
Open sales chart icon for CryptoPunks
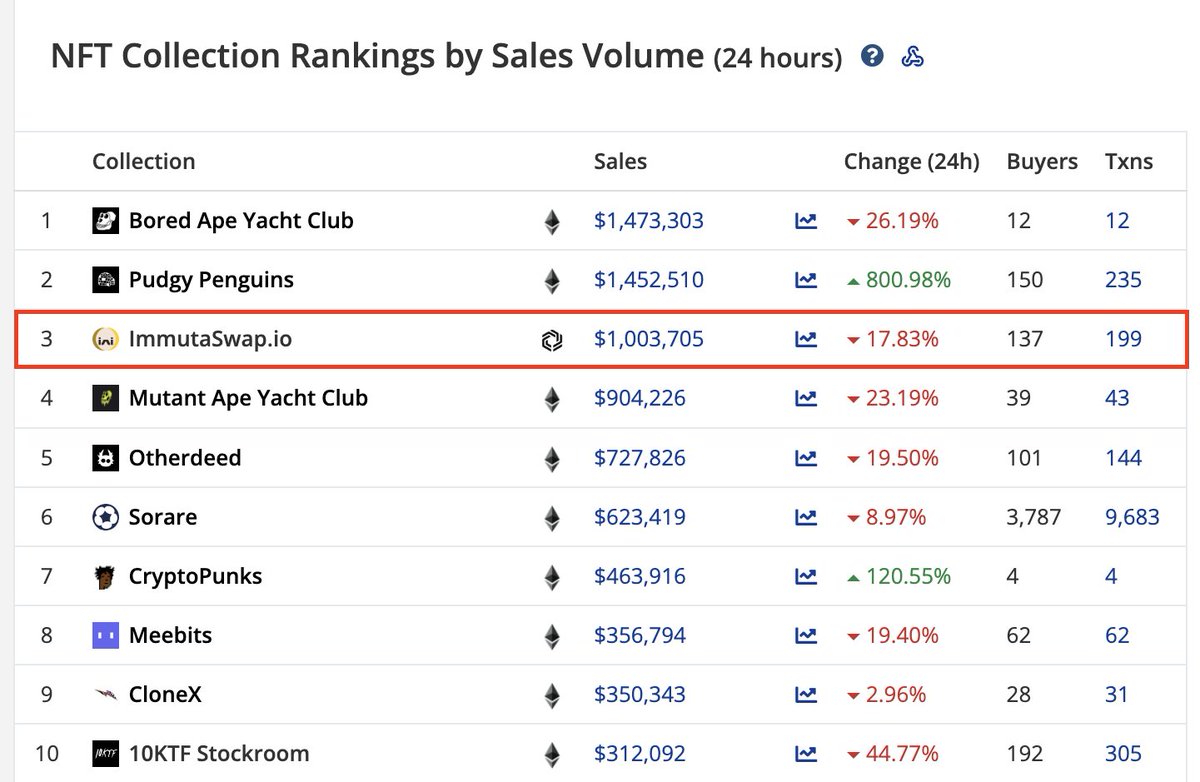(805, 576)
